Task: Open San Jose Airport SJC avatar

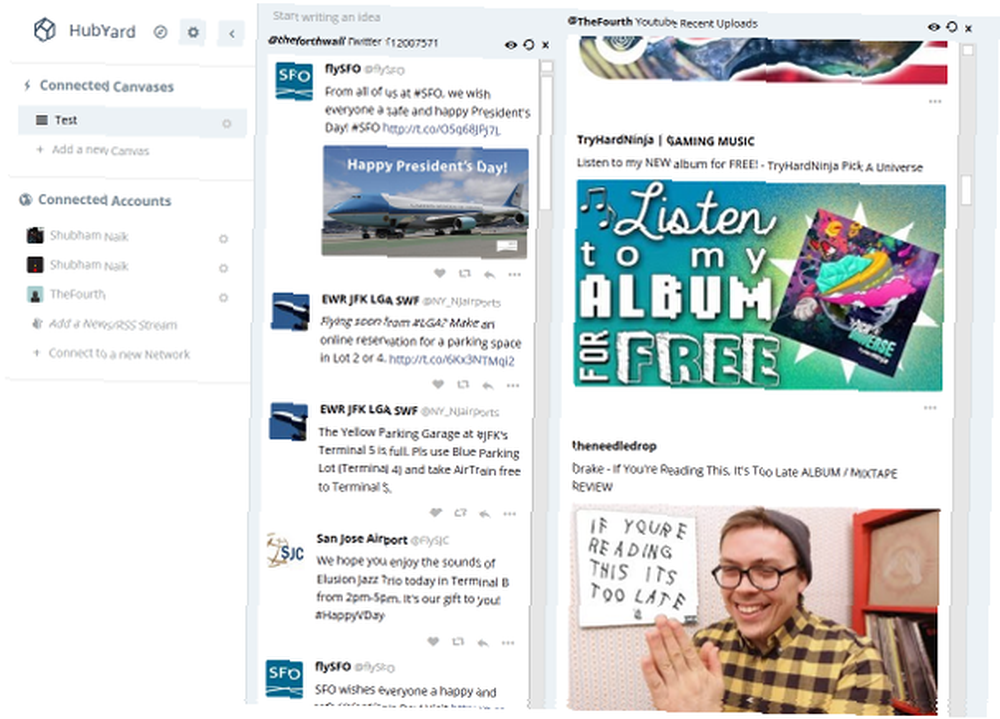Action: (x=285, y=550)
